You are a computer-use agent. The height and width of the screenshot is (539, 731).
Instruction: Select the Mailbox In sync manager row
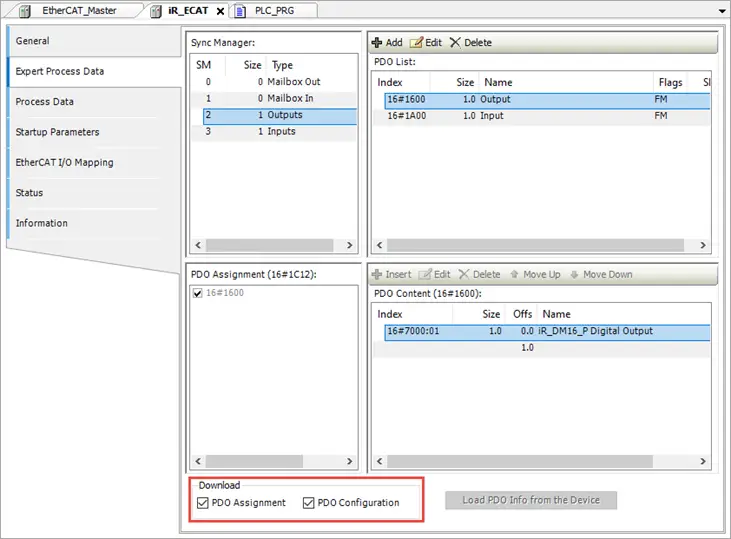pos(274,98)
